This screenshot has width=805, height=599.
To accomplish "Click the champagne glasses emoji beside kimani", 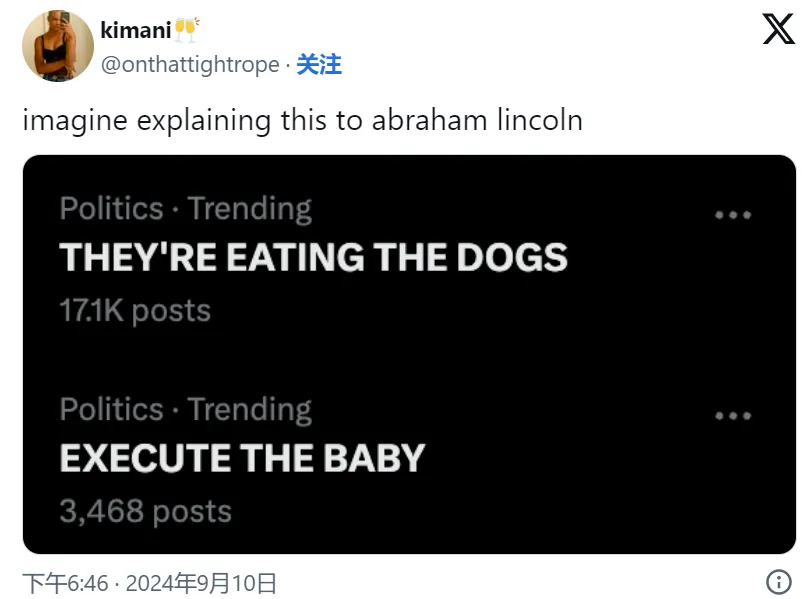I will click(x=186, y=30).
